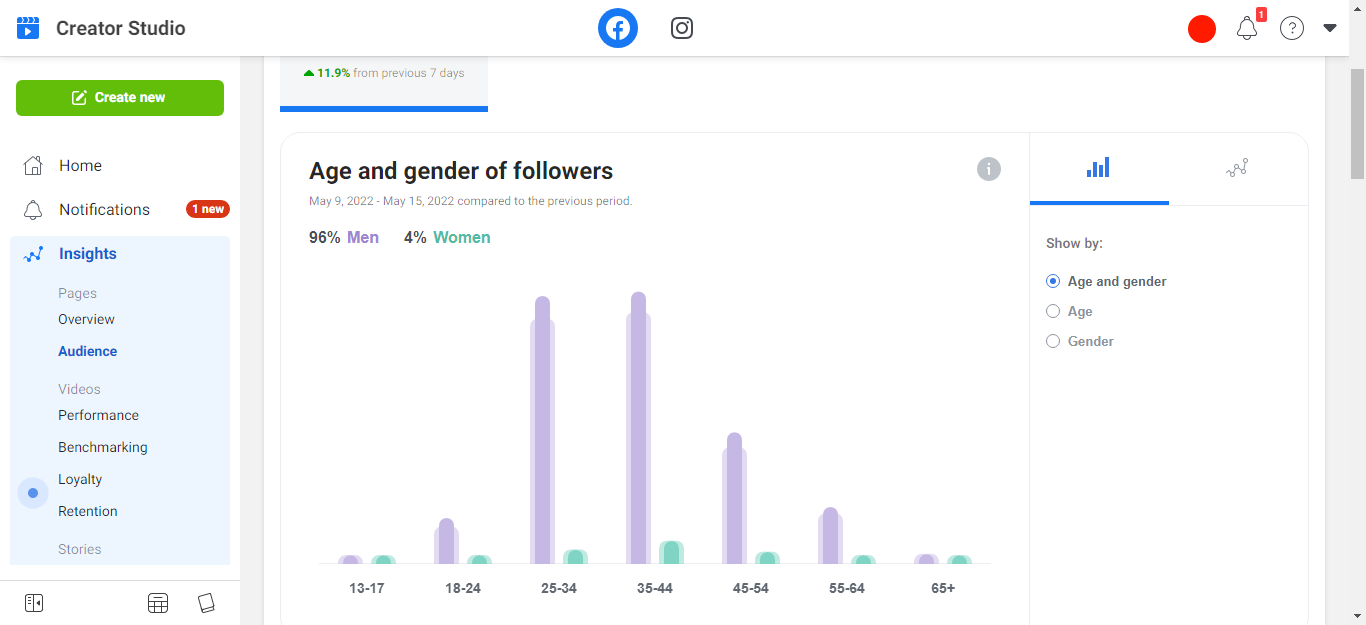Switch to the Facebook platform icon
The height and width of the screenshot is (625, 1366).
tap(618, 28)
